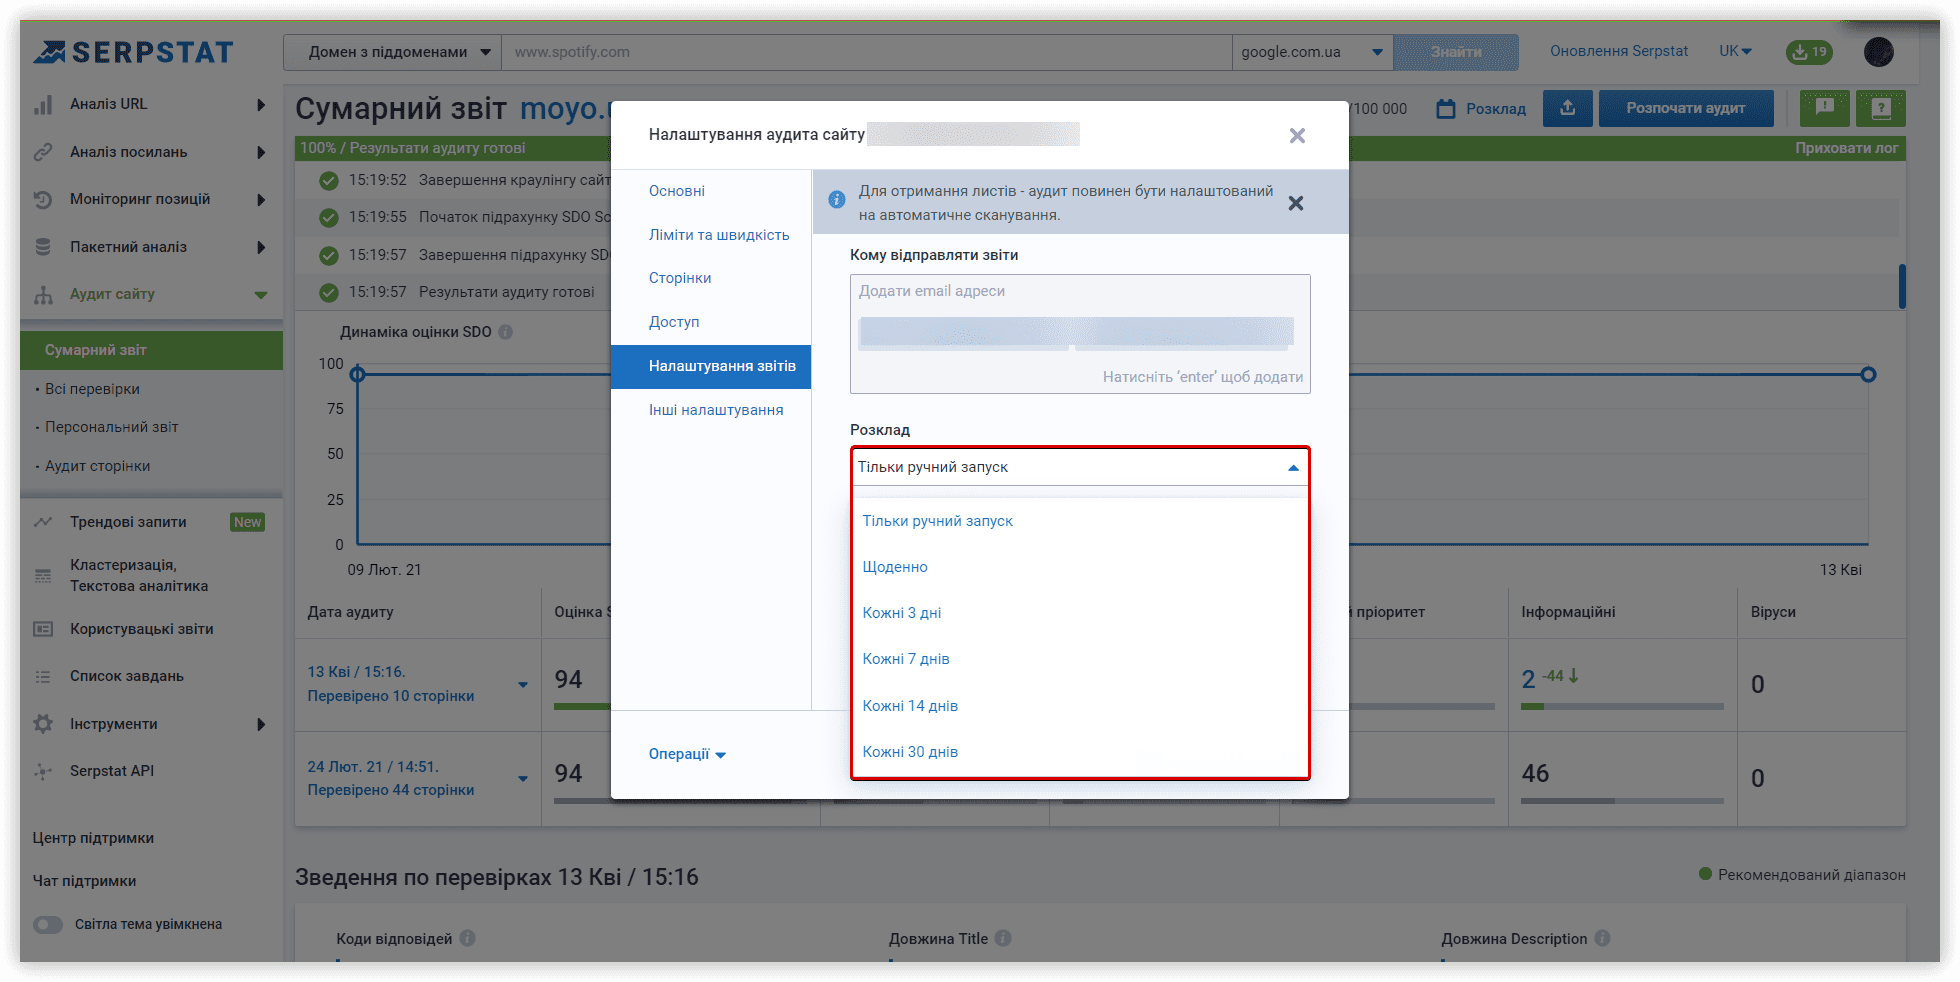Dismiss the auto-scan info notice

click(1296, 203)
